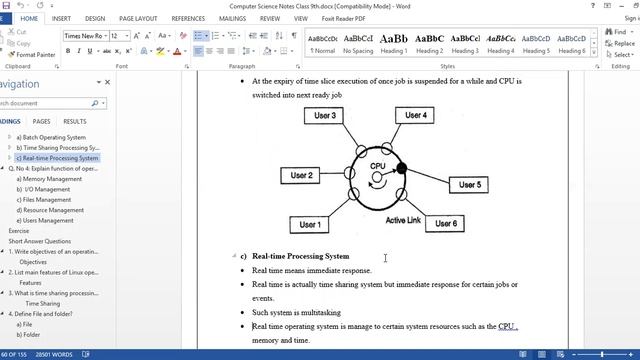This screenshot has width=640, height=360.
Task: Save the document with the floppy icon
Action: (x=6, y=6)
